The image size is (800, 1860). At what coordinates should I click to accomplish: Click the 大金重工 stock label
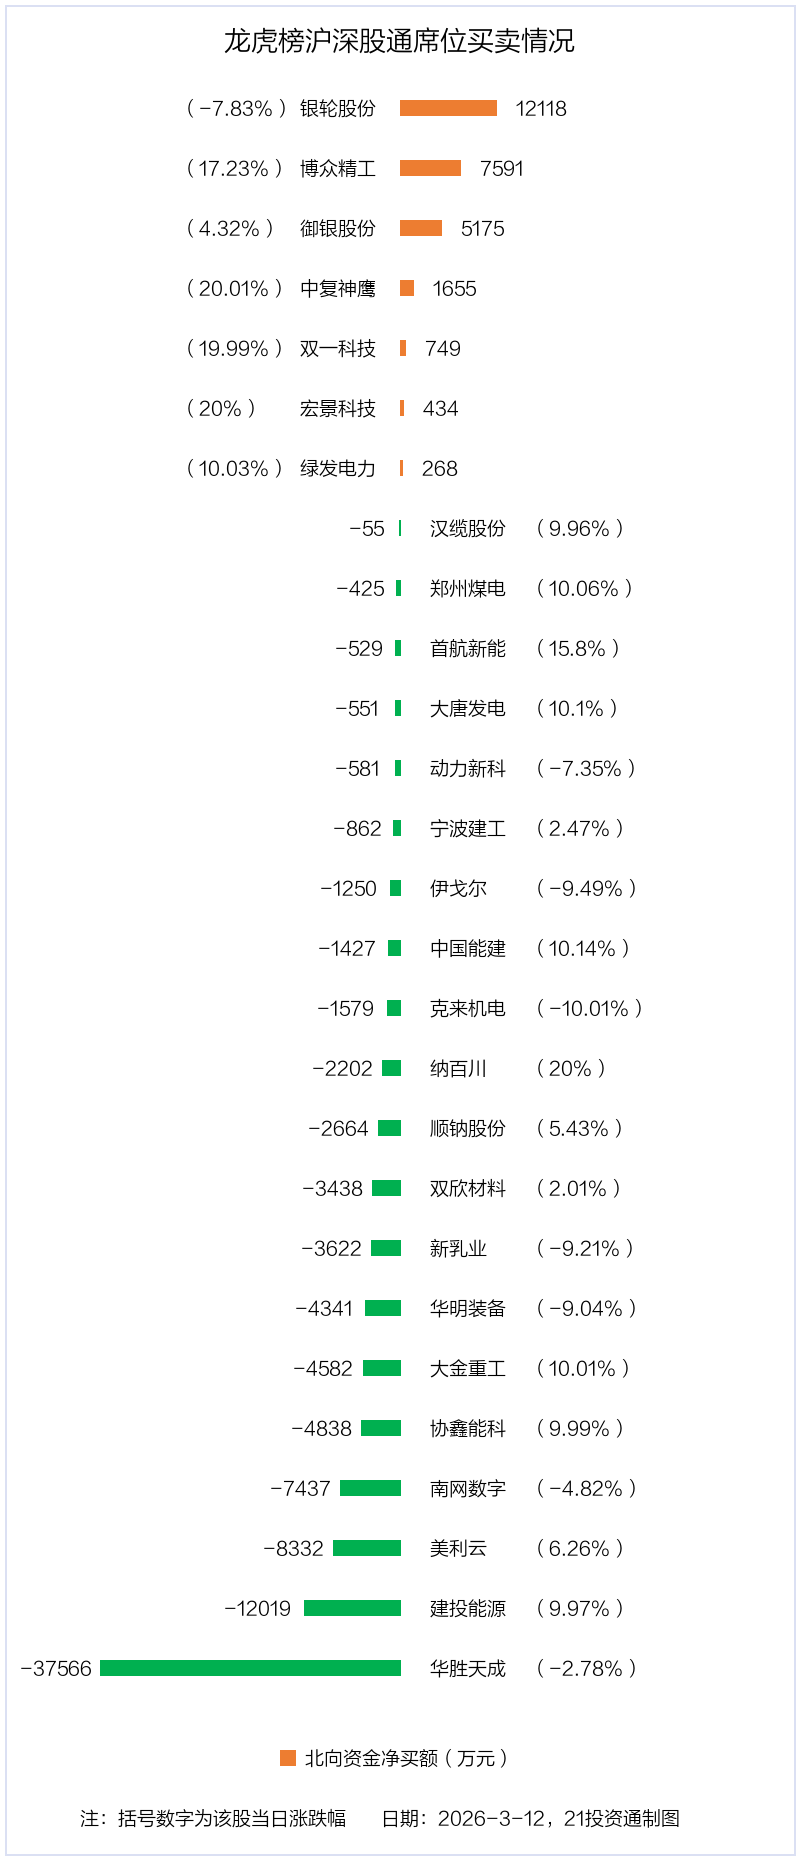468,1368
